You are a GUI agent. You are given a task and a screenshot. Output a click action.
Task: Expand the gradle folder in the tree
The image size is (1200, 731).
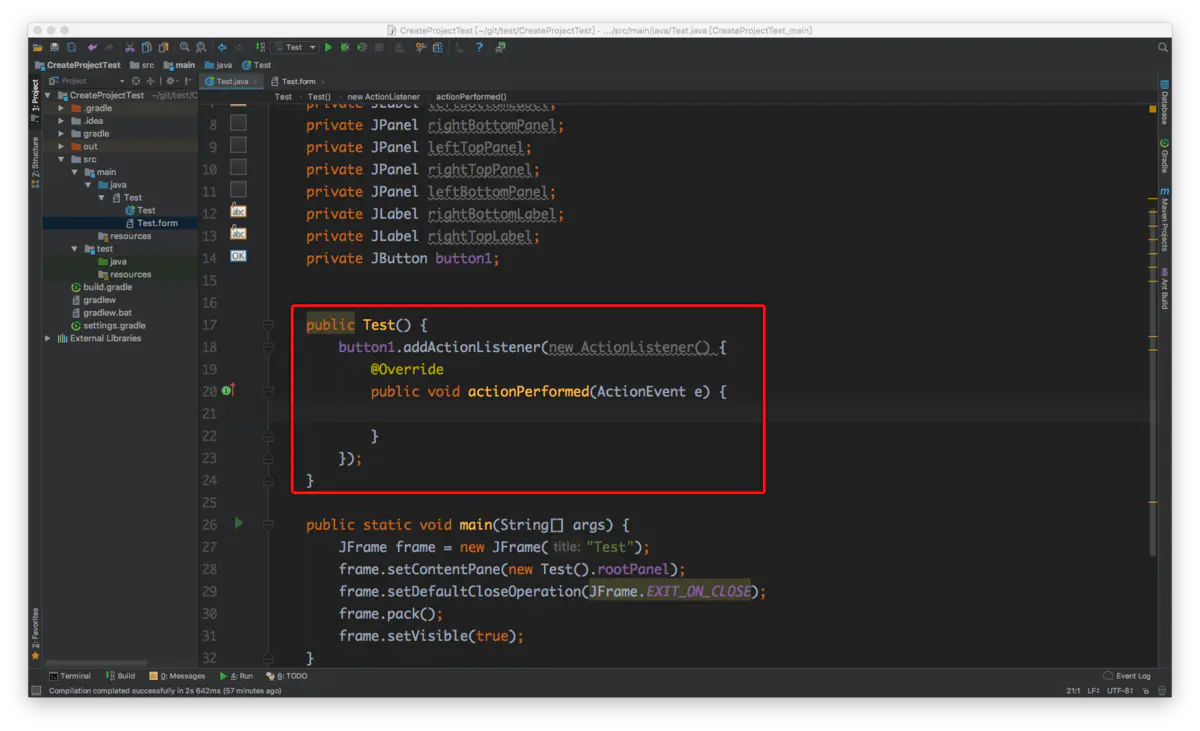61,134
